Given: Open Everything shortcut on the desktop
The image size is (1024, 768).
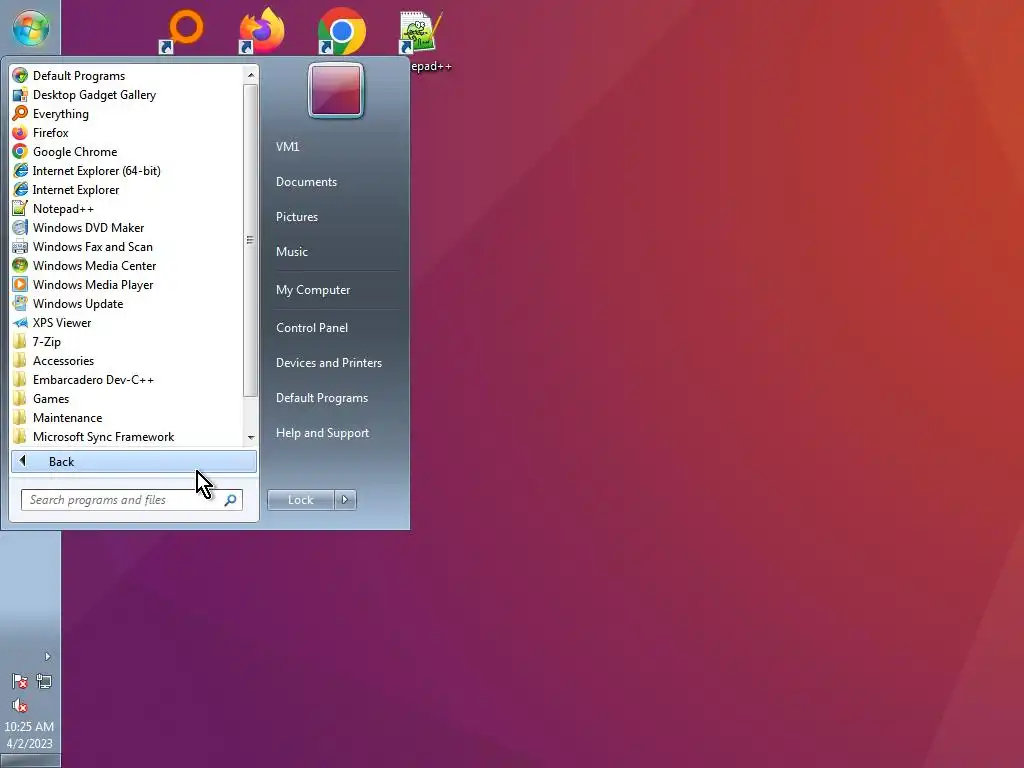Looking at the screenshot, I should [183, 31].
